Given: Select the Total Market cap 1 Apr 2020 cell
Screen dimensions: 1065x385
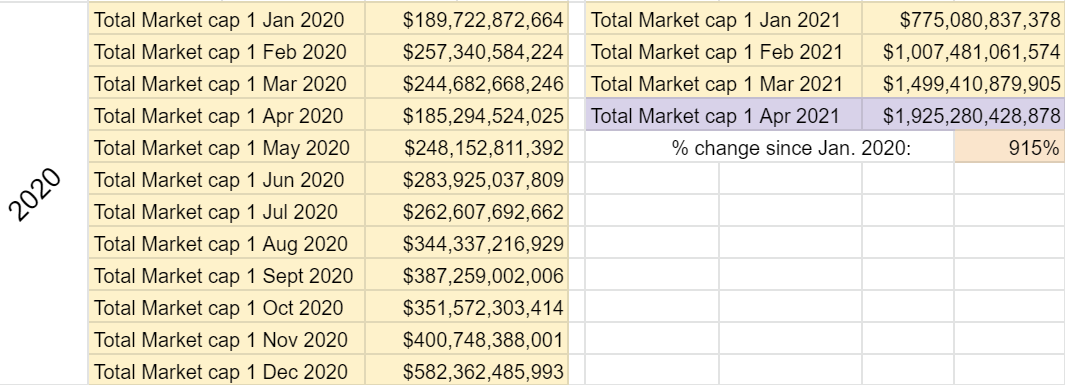Looking at the screenshot, I should (227, 115).
